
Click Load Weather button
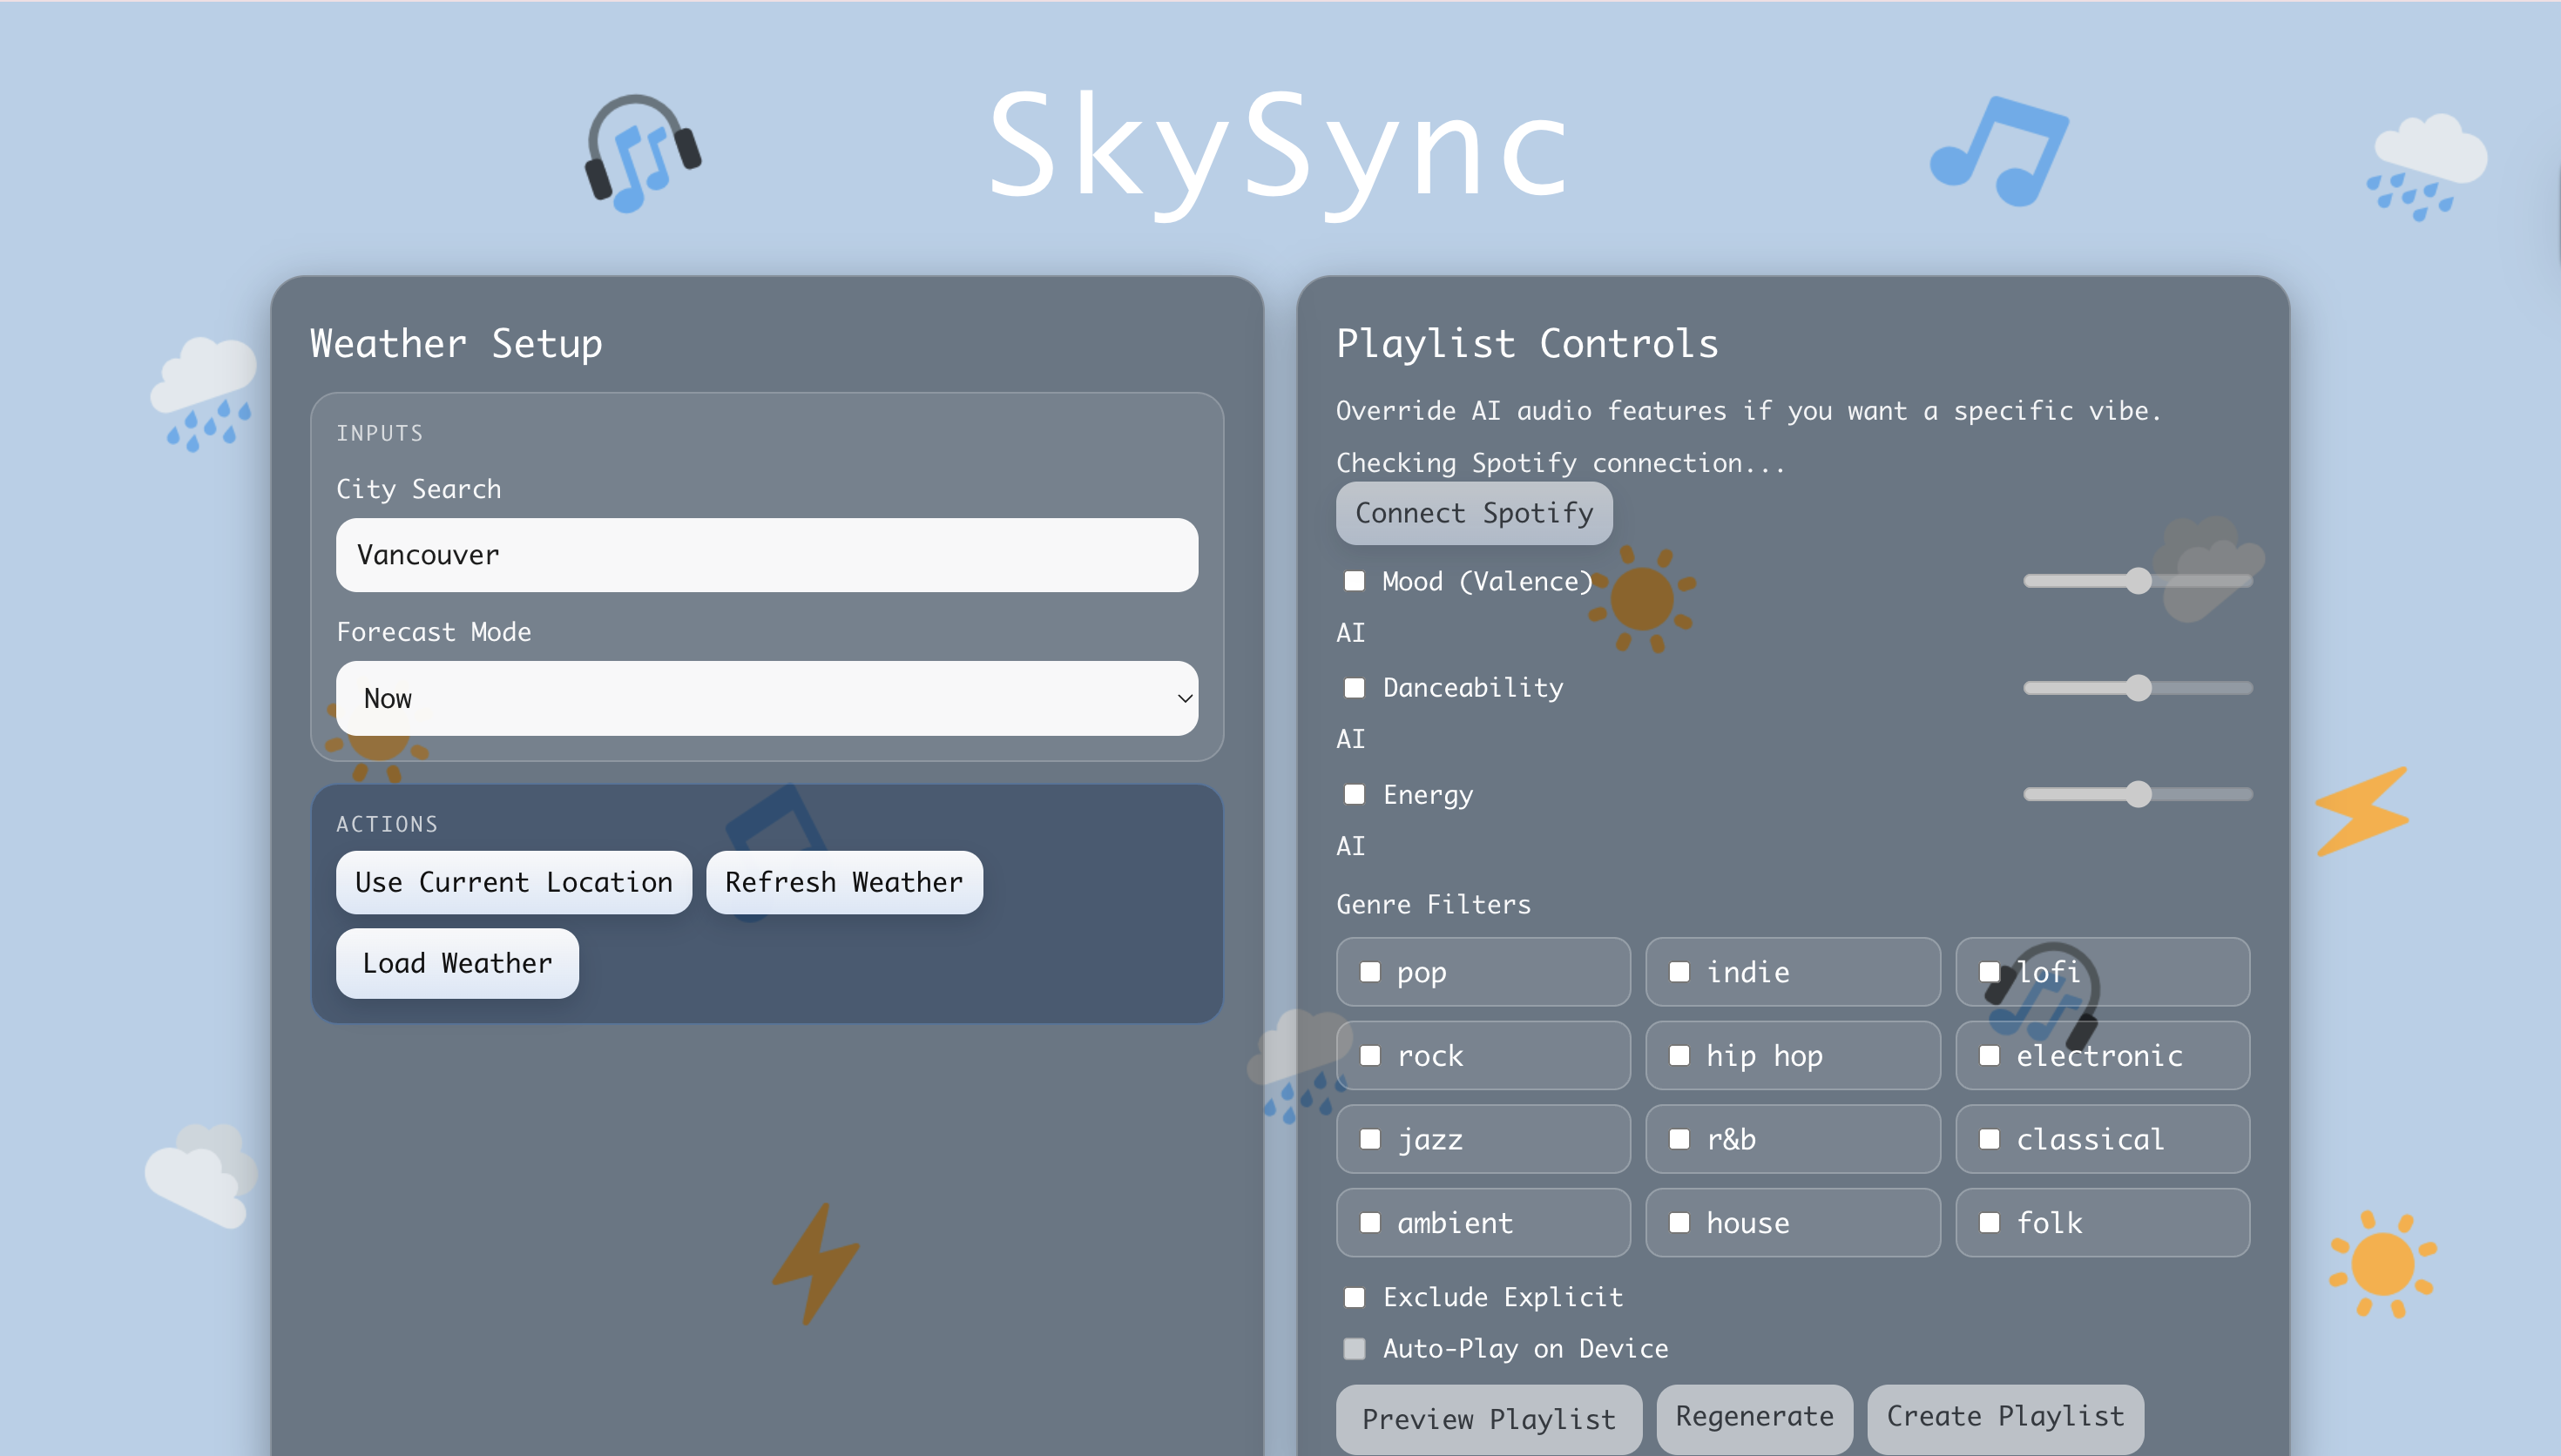pyautogui.click(x=457, y=963)
